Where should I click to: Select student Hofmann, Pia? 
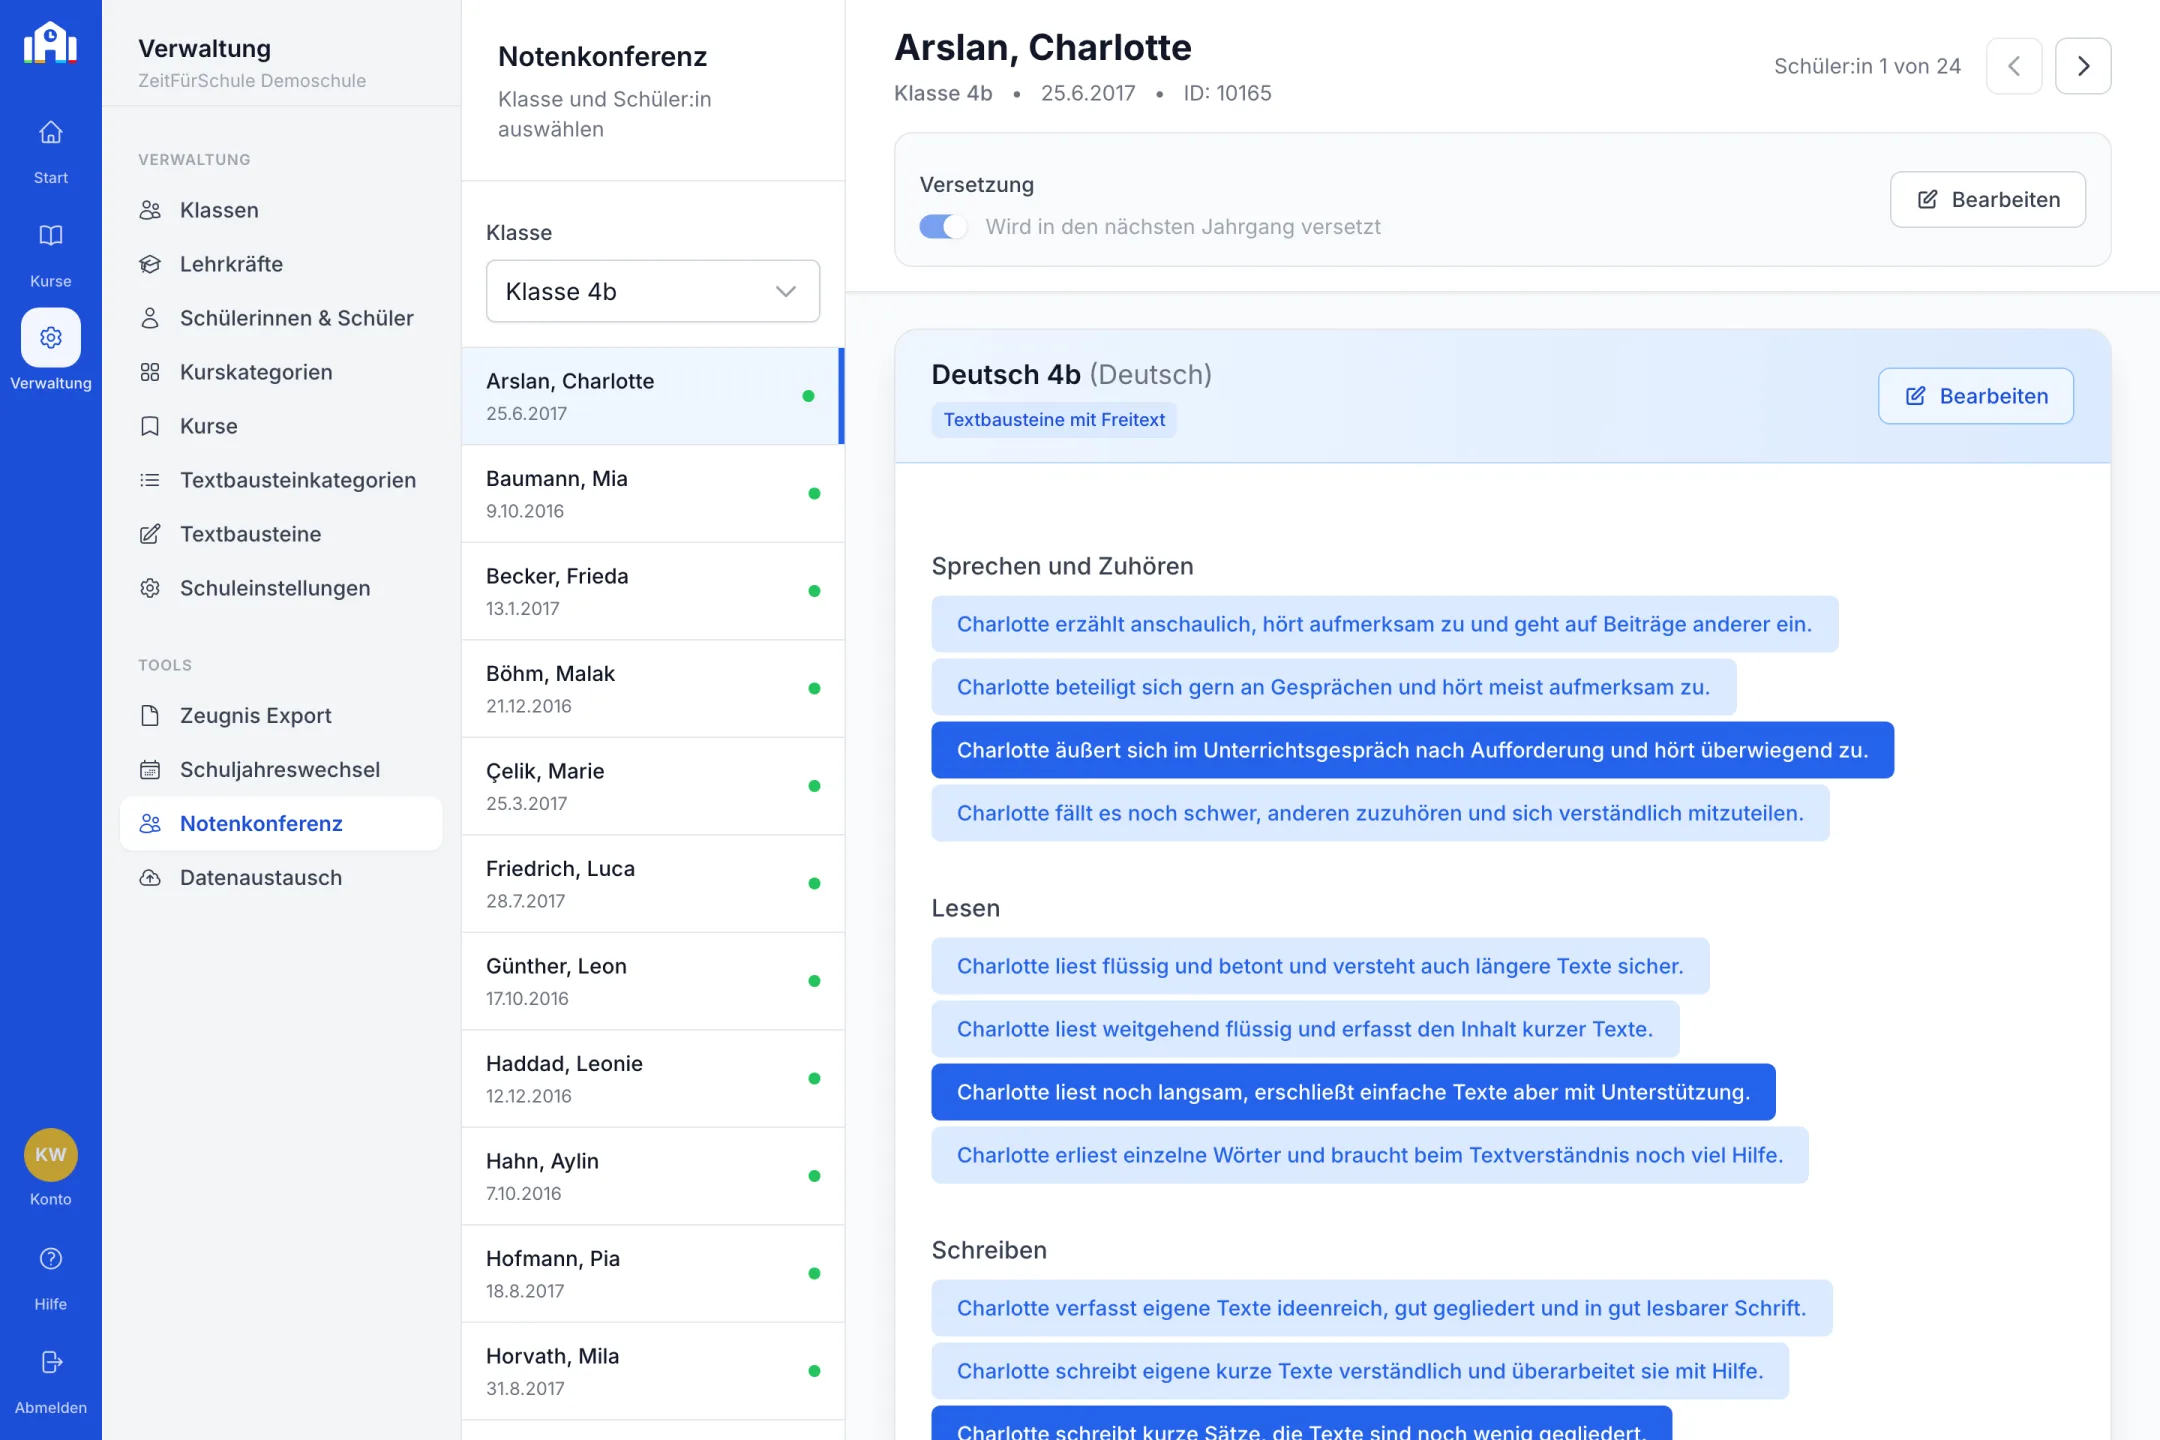[652, 1274]
